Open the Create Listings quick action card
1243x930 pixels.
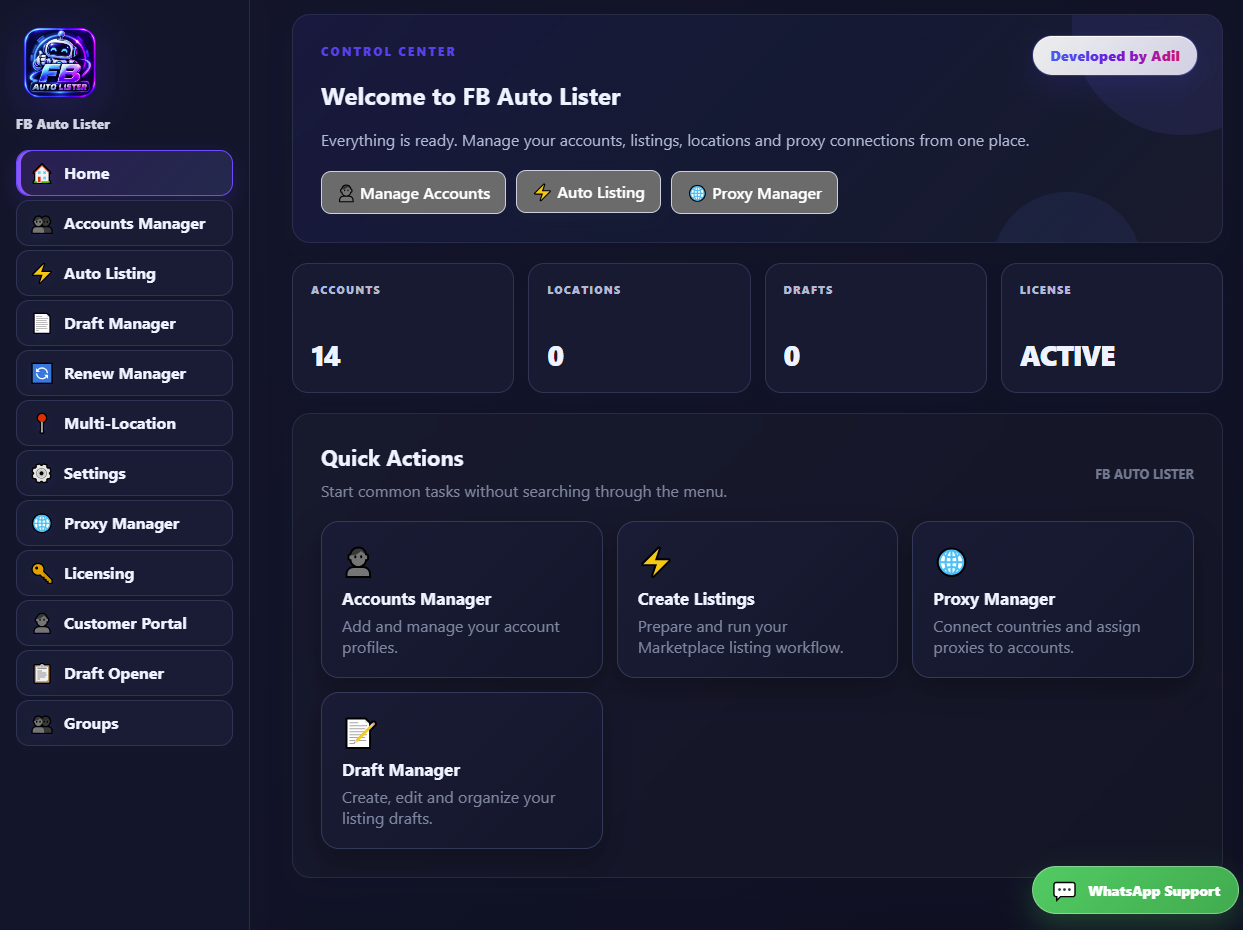(757, 599)
